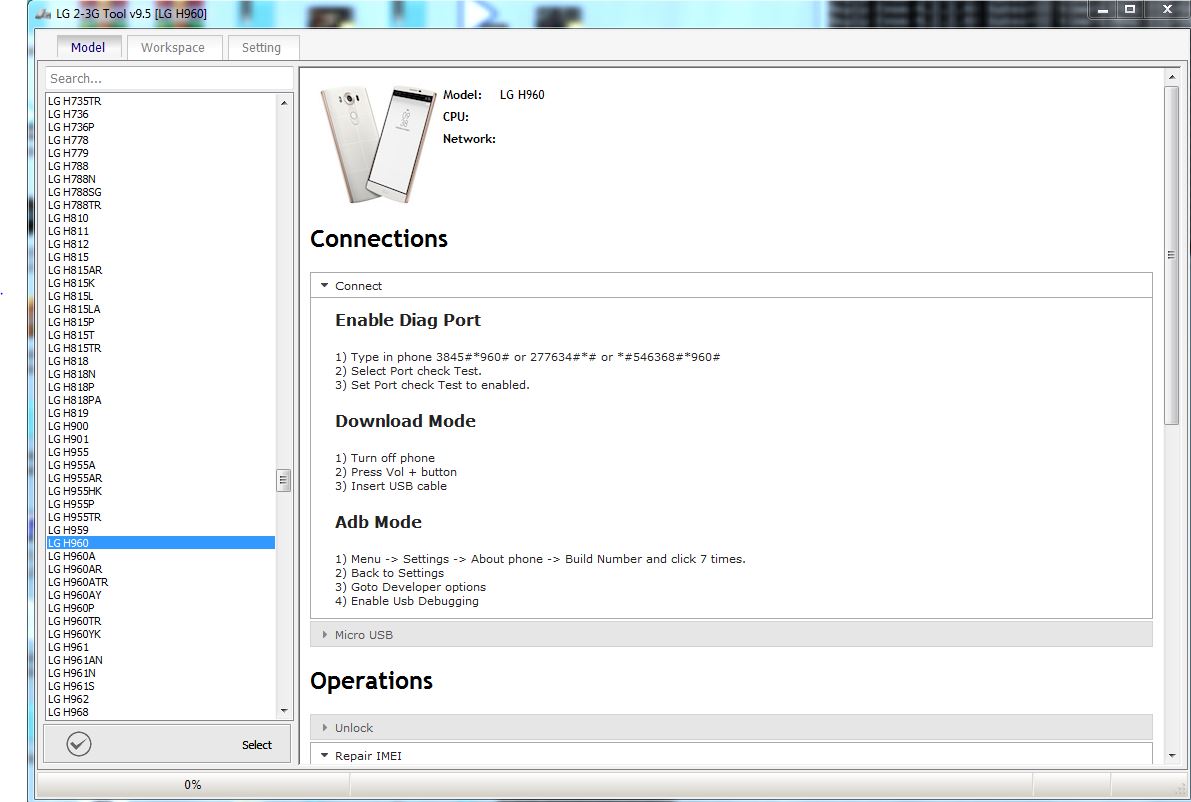Select highlighted LG H960 list entry
This screenshot has width=1191, height=802.
pyautogui.click(x=161, y=543)
